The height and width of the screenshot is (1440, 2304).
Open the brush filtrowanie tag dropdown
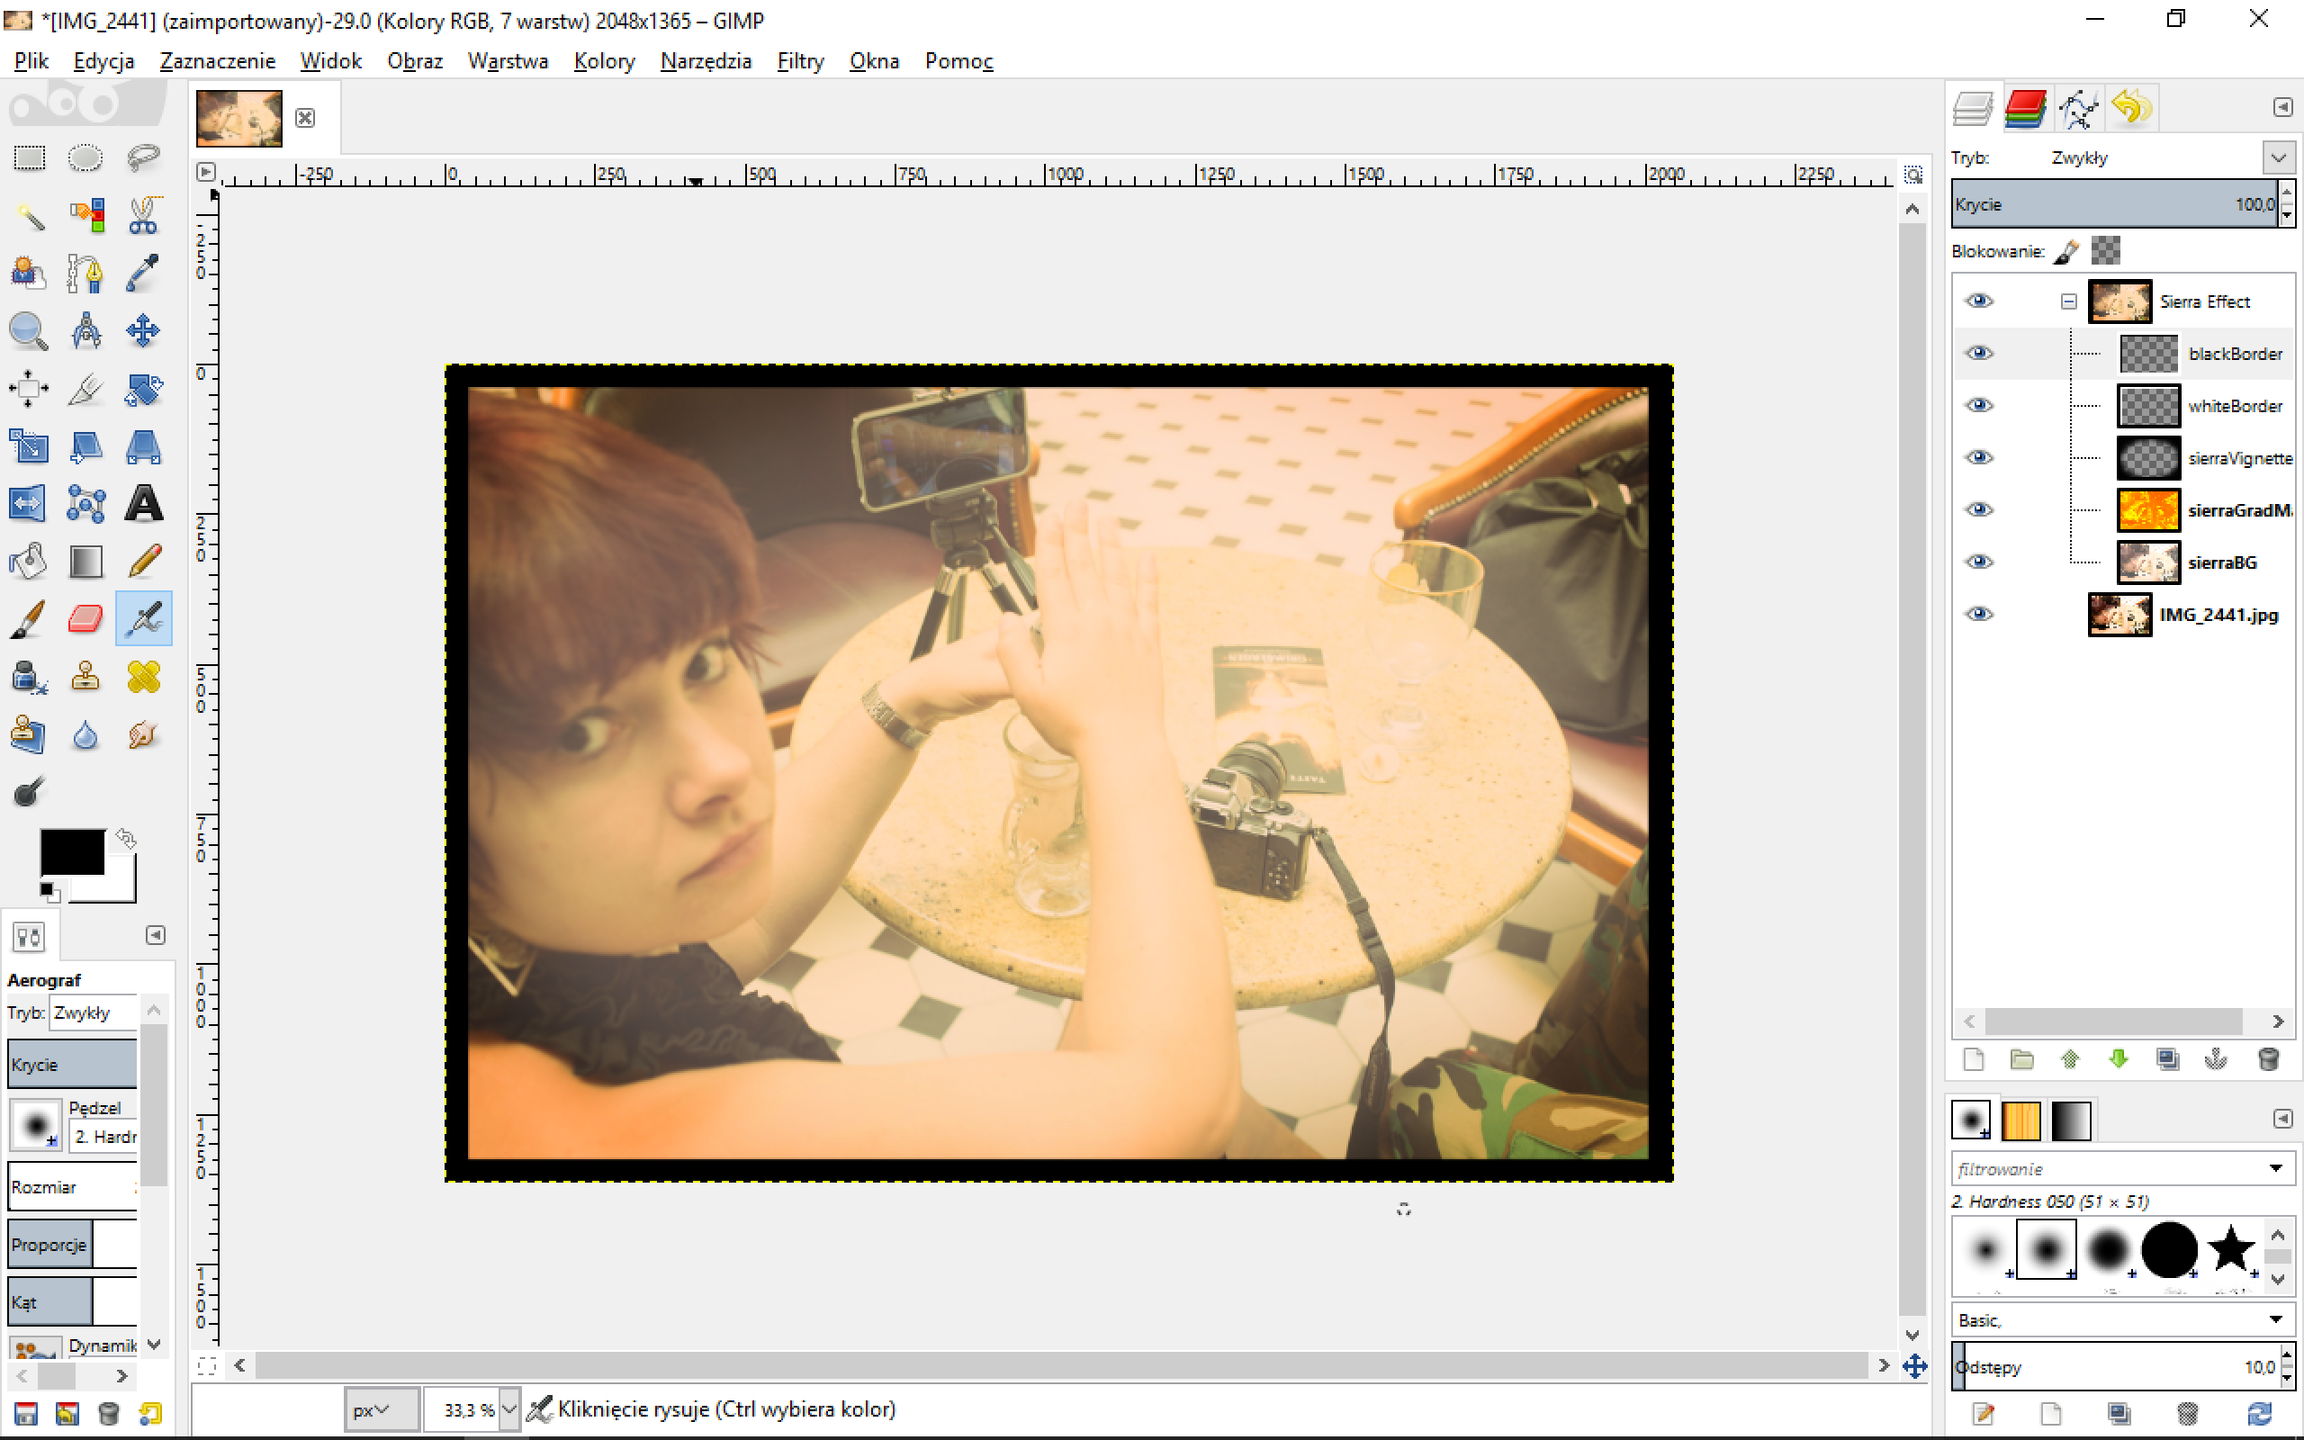tap(2275, 1168)
